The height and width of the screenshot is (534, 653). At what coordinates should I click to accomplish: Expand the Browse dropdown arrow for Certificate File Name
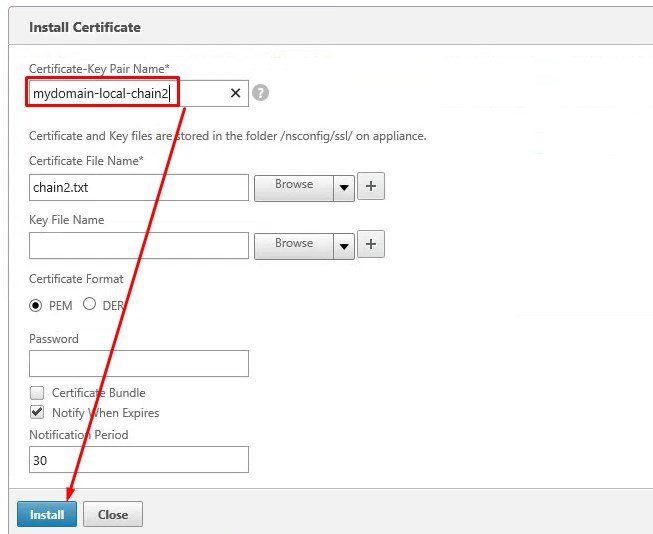343,187
